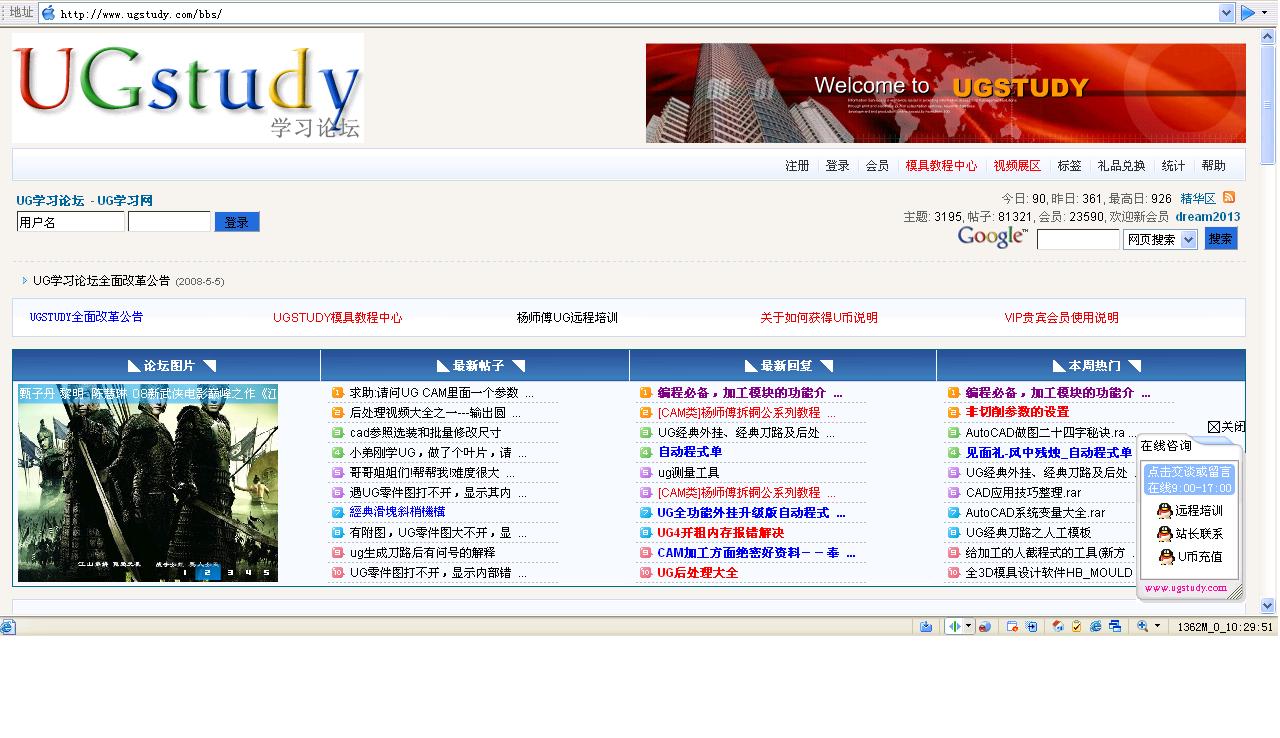This screenshot has width=1280, height=738.
Task: Click the clipboard checkmark icon in status bar
Action: click(x=1077, y=627)
